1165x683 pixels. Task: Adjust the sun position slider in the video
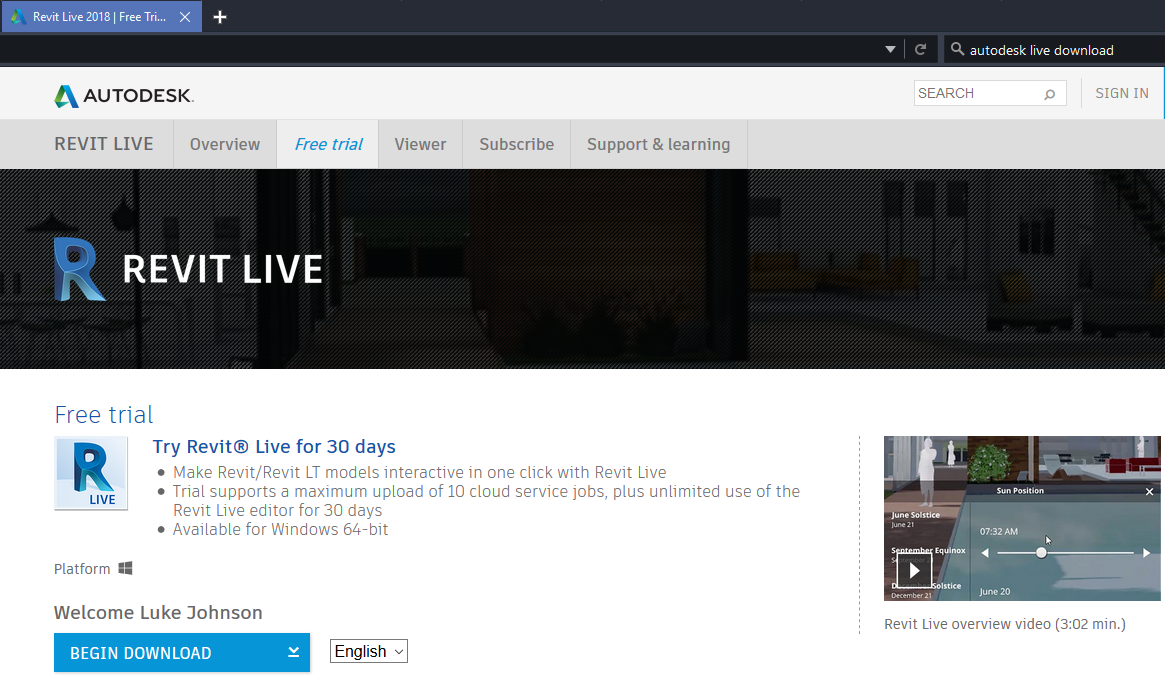pos(1040,551)
